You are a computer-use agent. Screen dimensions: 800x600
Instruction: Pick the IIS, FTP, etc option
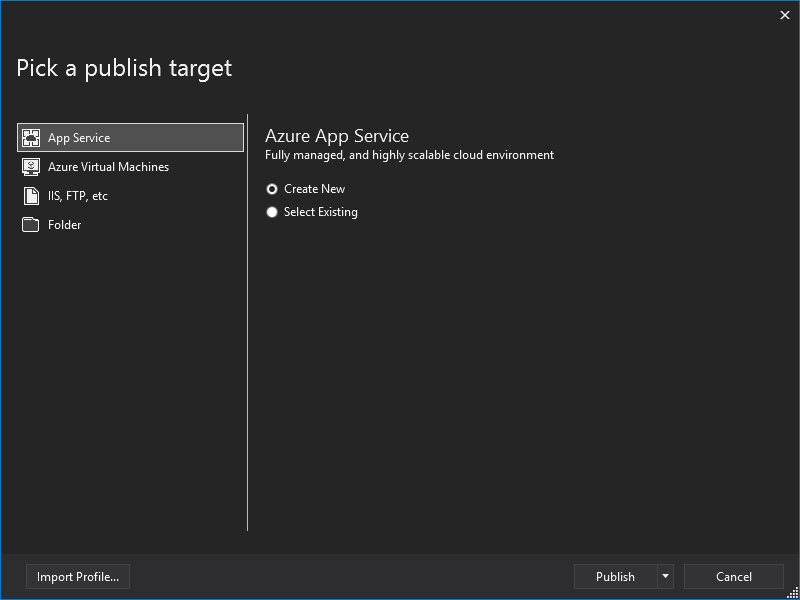131,196
